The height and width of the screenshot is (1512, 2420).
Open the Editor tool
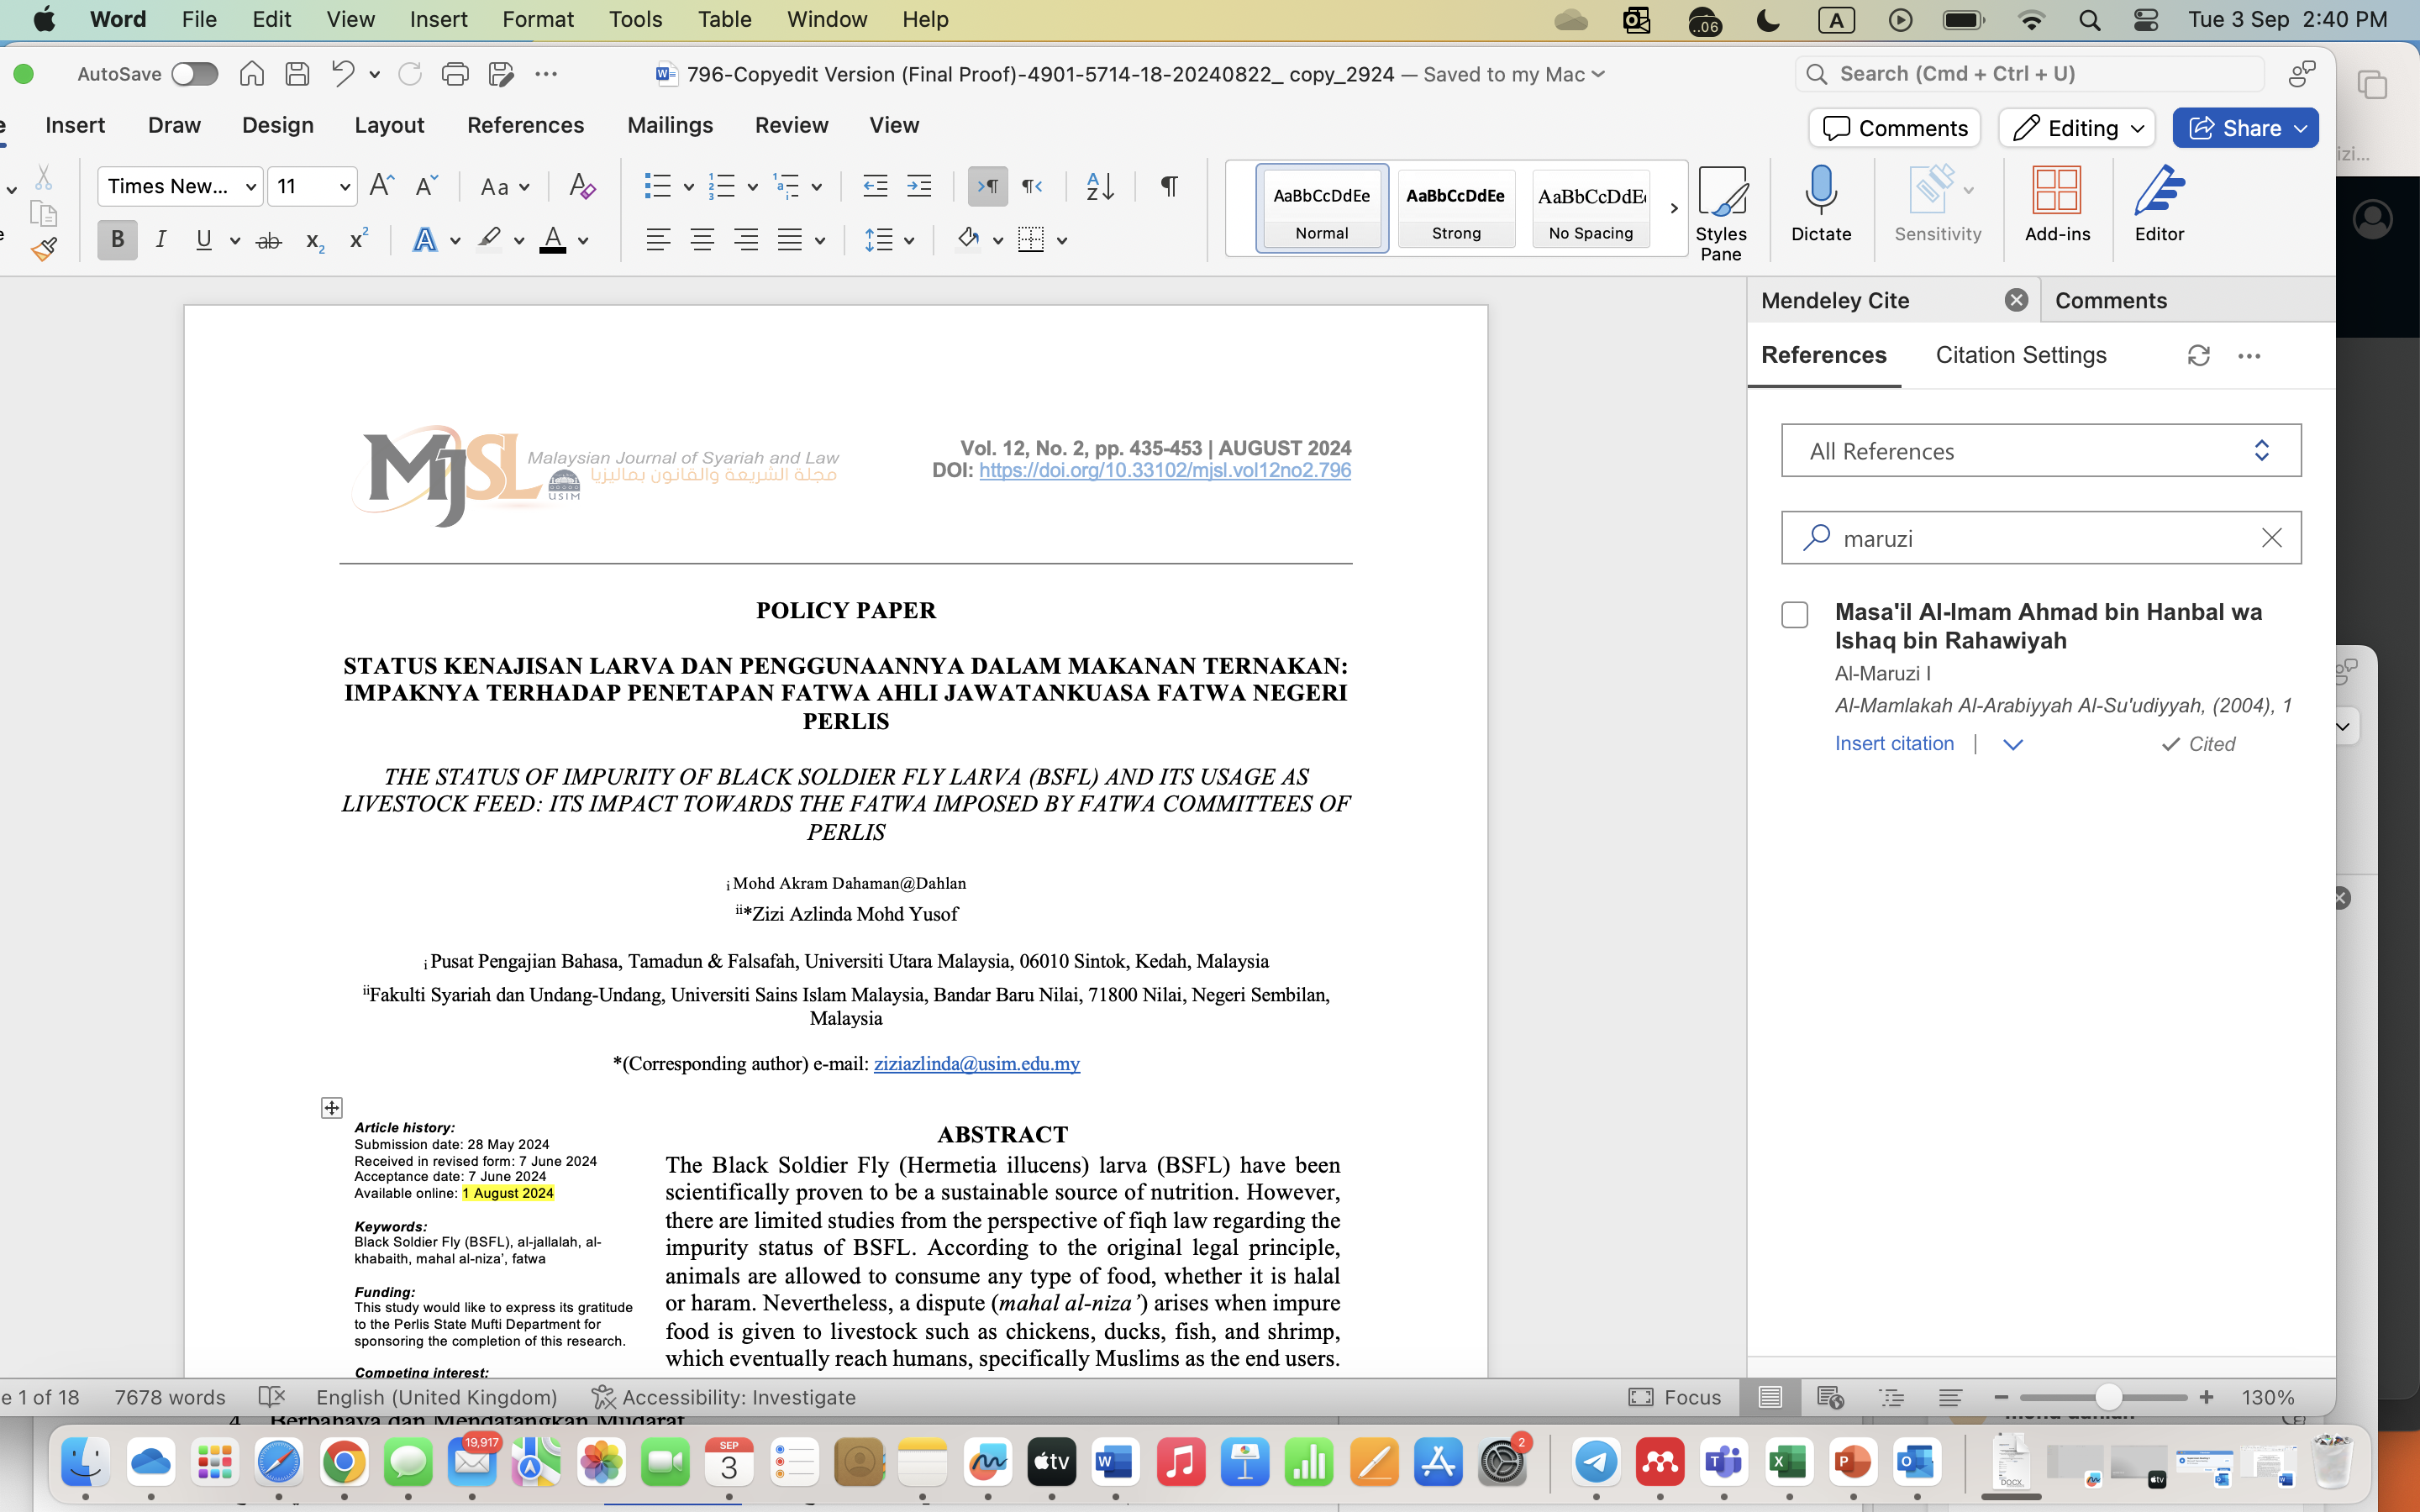tap(2159, 205)
